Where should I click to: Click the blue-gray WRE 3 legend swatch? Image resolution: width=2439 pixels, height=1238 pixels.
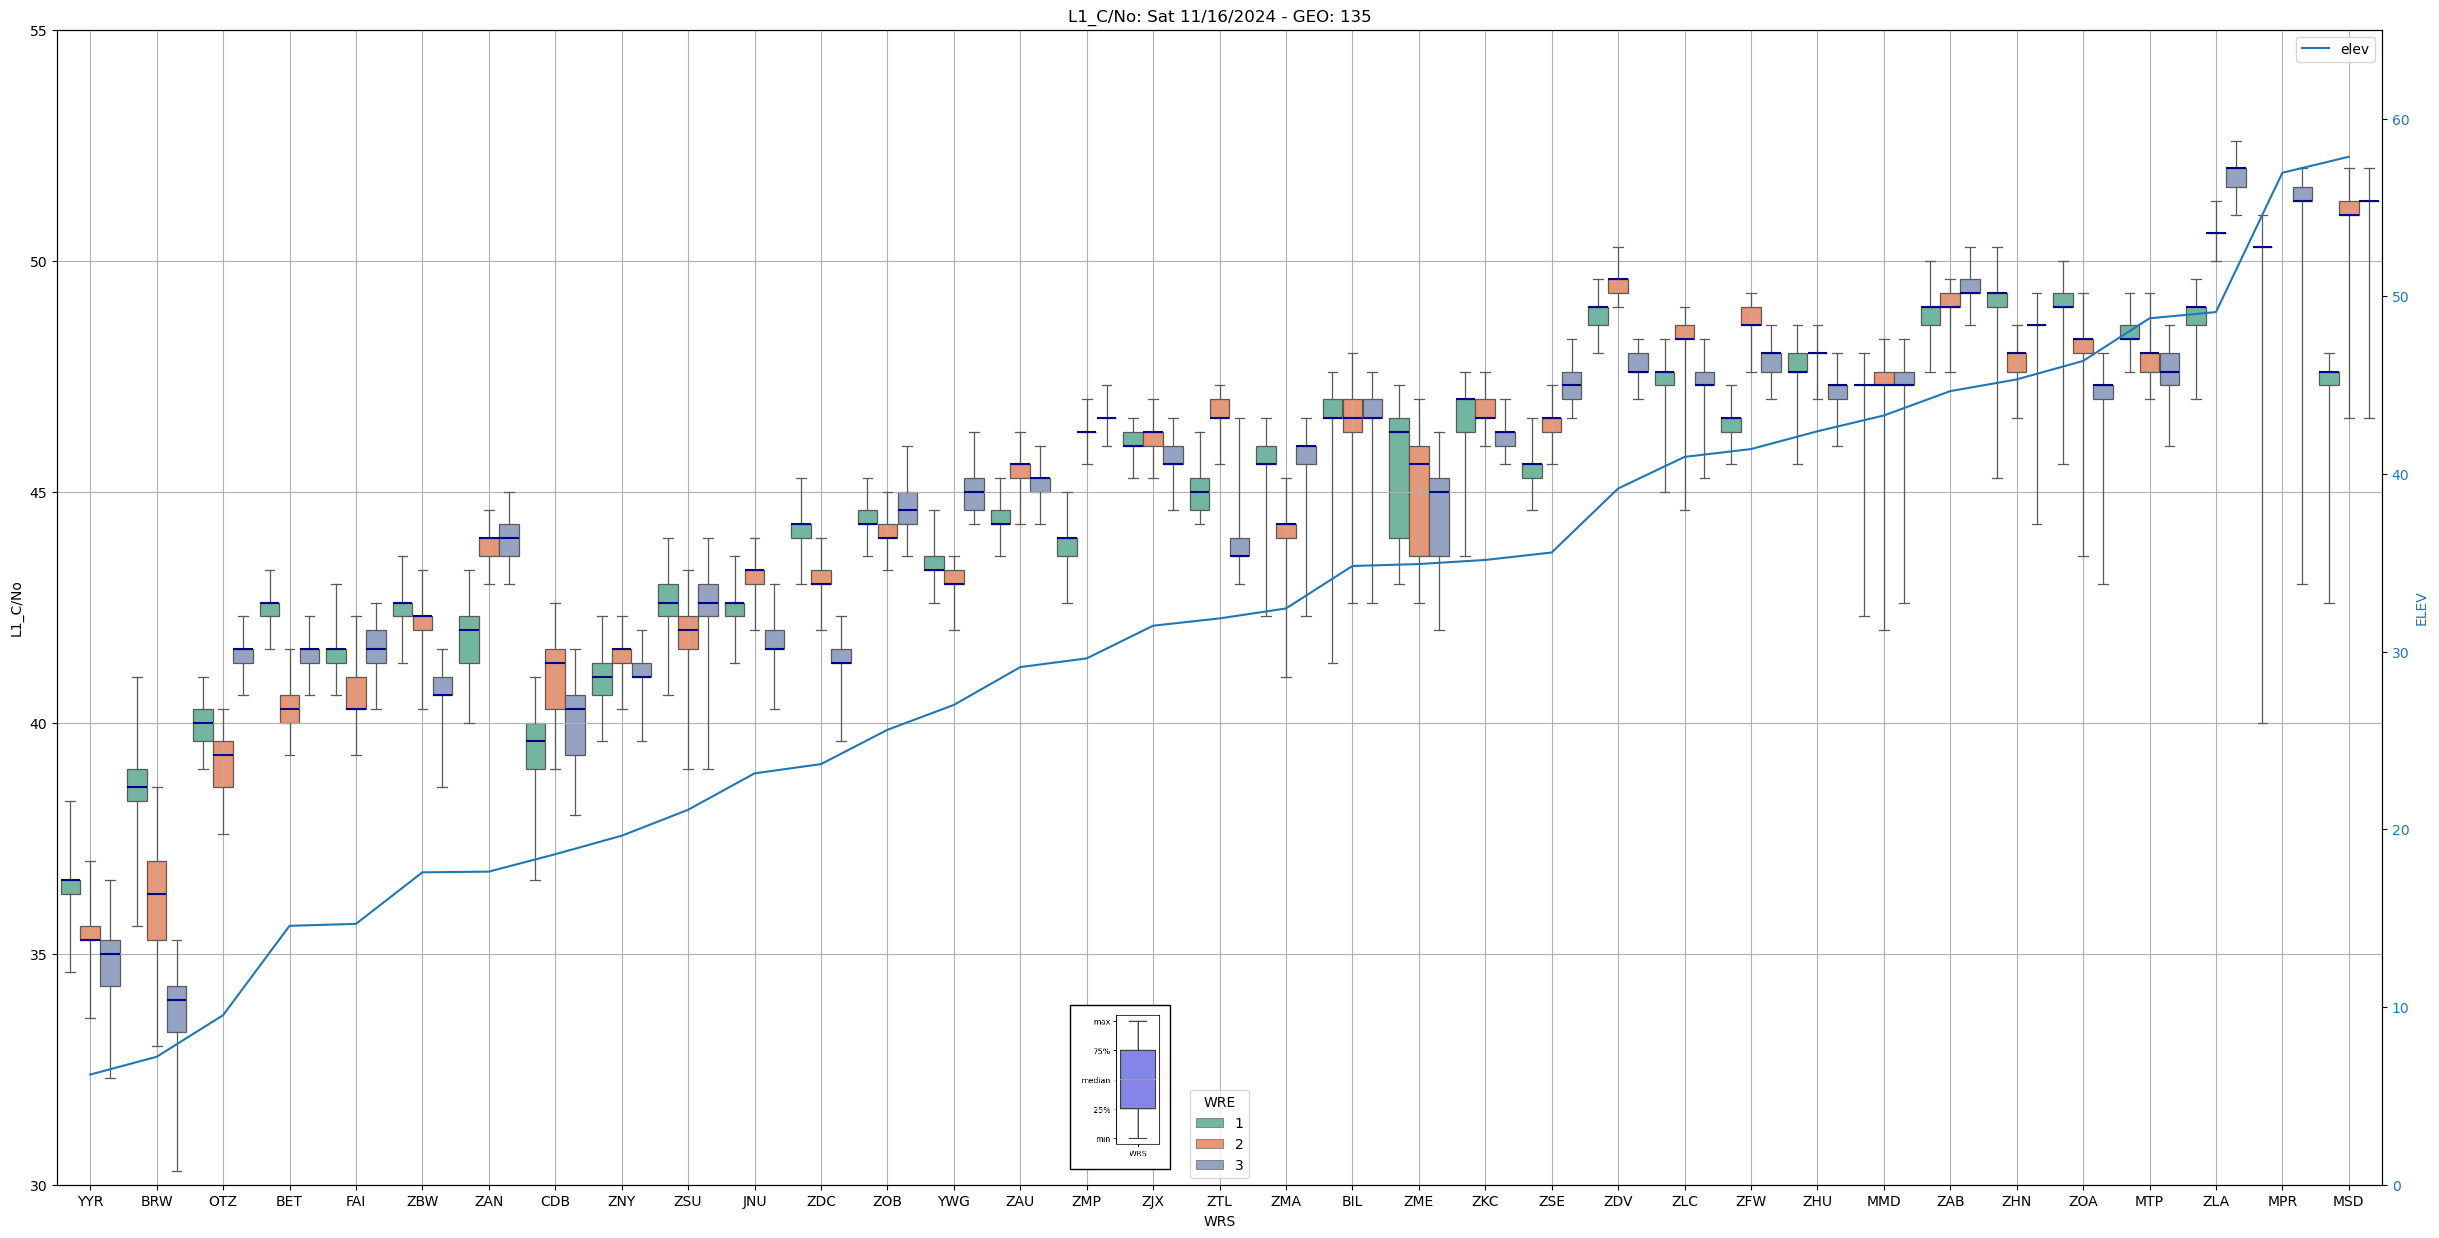pyautogui.click(x=1209, y=1165)
